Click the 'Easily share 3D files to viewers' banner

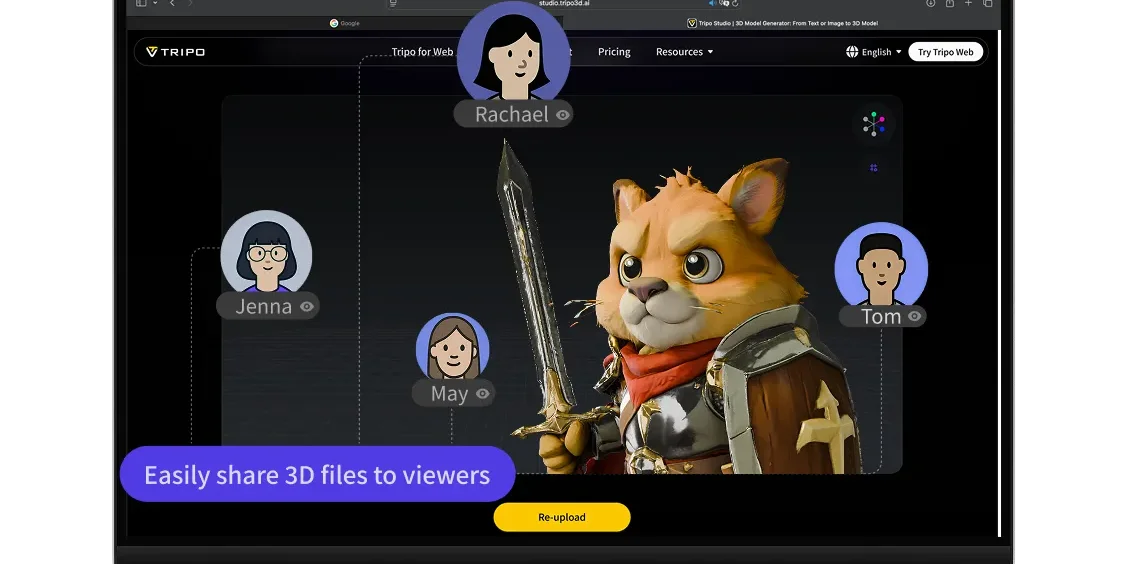tap(317, 474)
